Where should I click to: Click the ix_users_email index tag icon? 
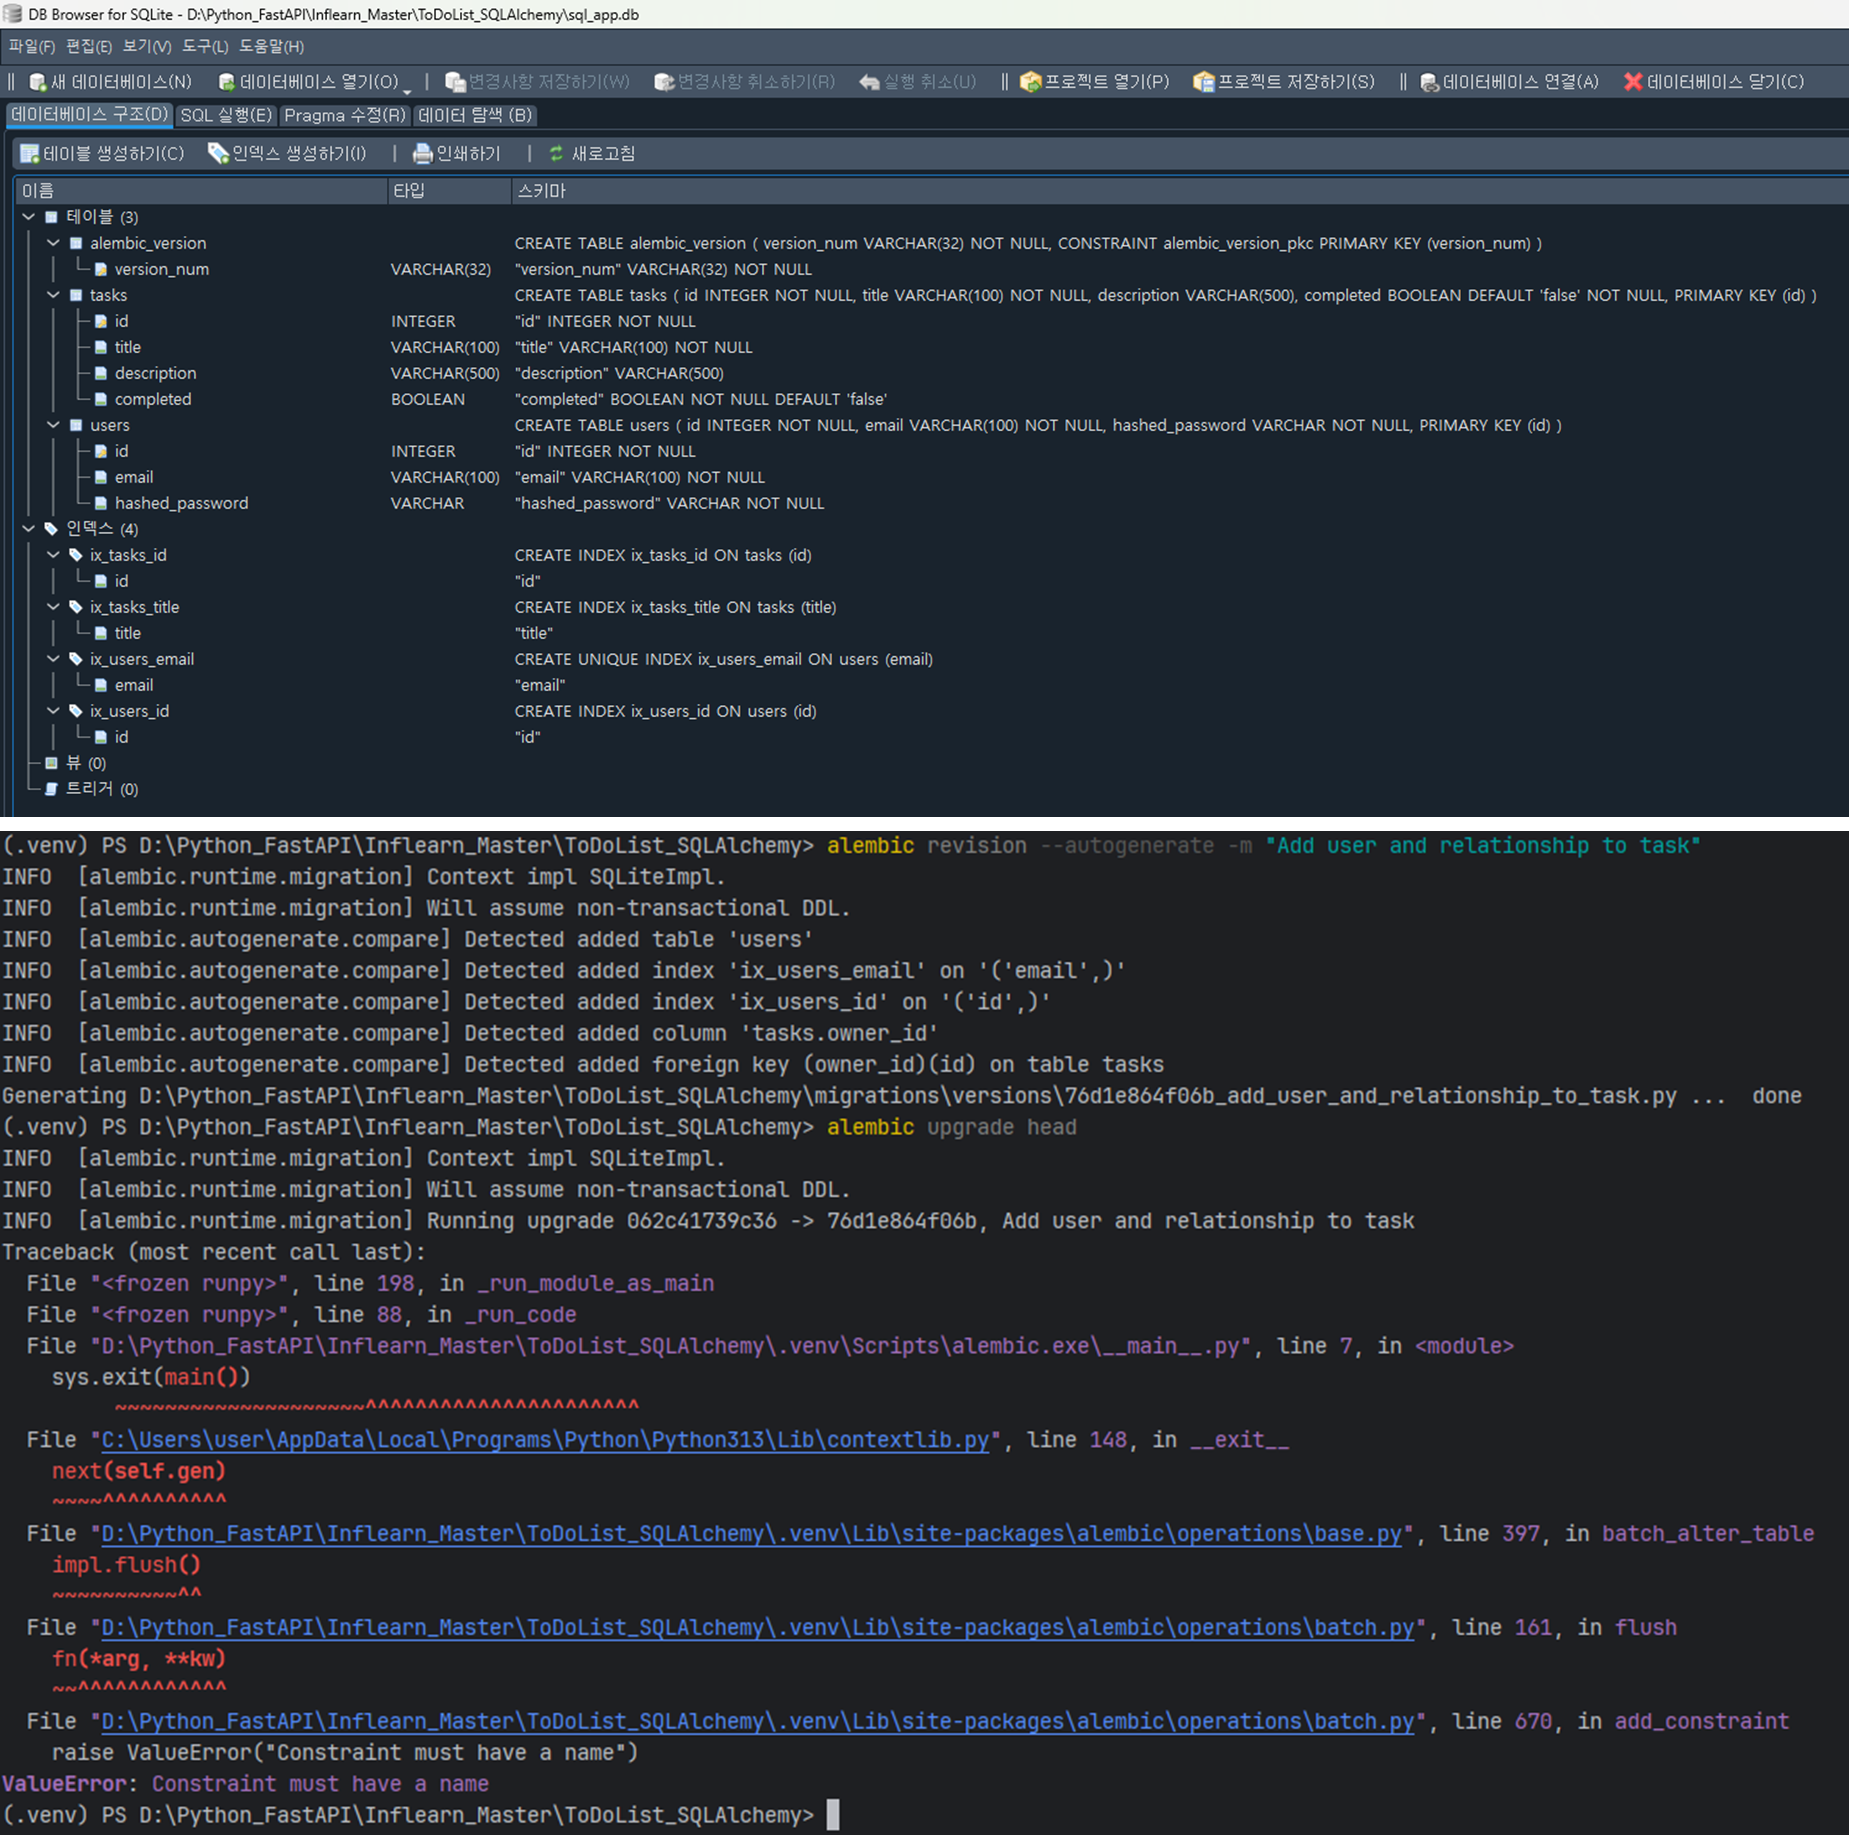coord(76,659)
